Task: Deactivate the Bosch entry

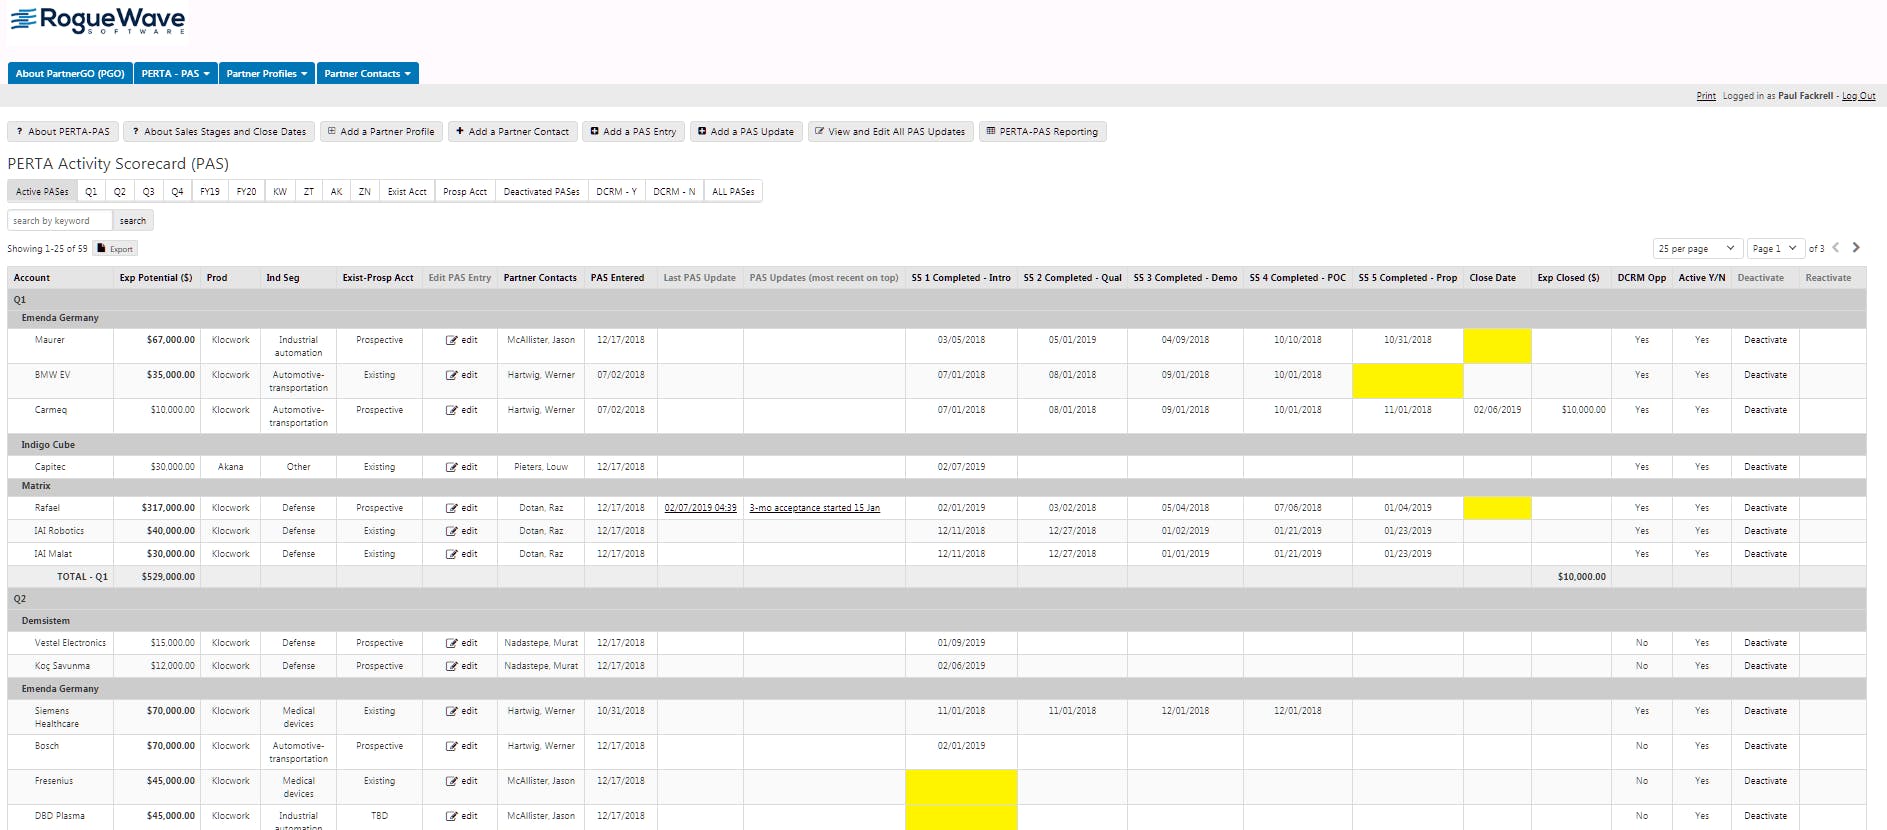Action: 1765,746
